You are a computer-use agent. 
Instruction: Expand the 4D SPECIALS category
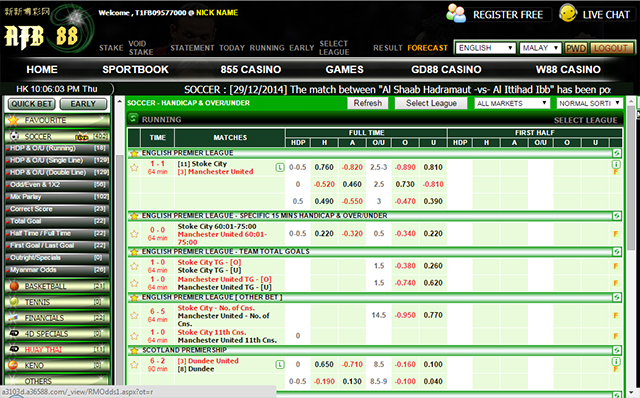57,334
